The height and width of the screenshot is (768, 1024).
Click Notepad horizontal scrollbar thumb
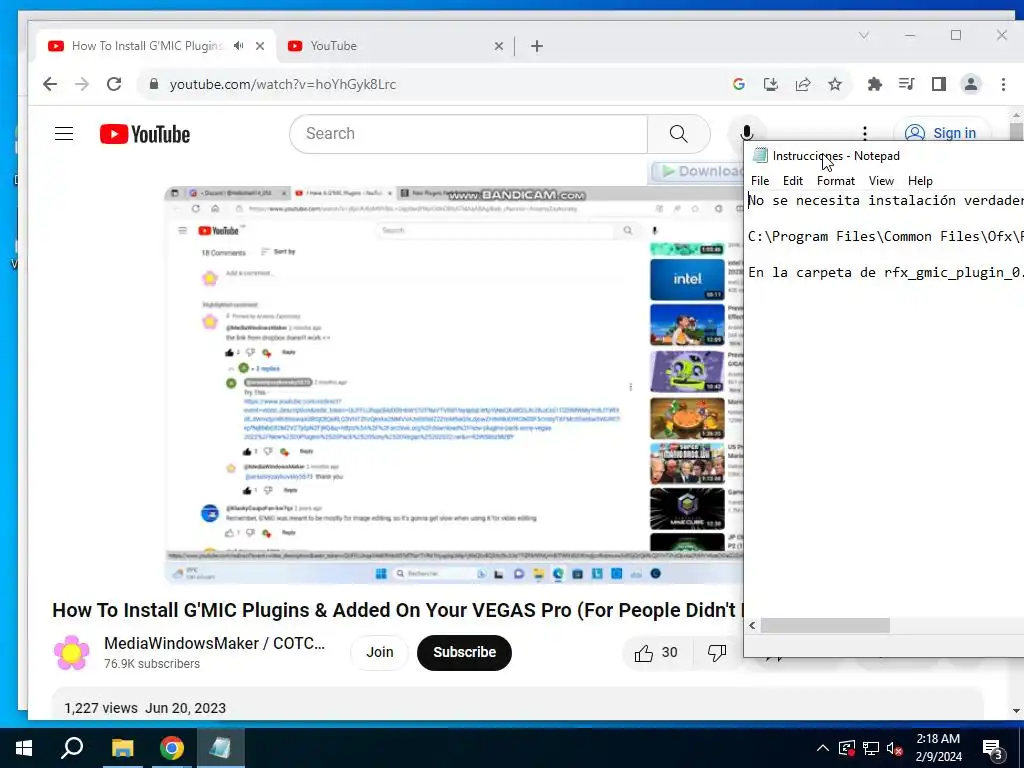click(x=825, y=626)
